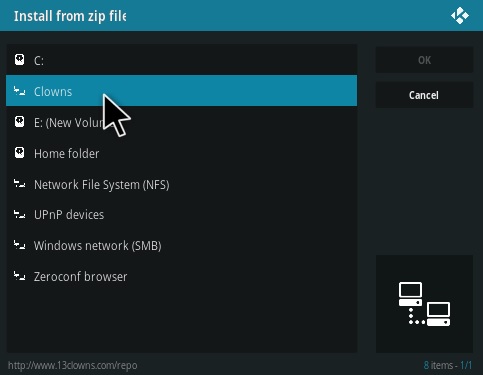483x375 pixels.
Task: Browse UPnP devices
Action: click(182, 215)
